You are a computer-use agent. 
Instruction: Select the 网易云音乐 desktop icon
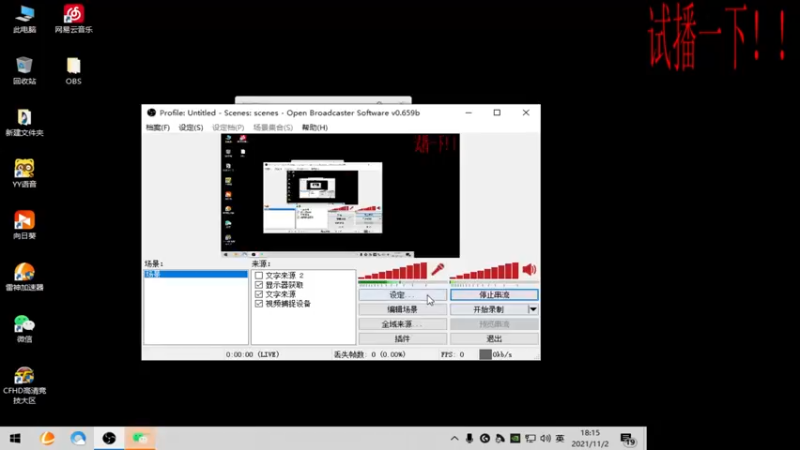click(x=73, y=19)
